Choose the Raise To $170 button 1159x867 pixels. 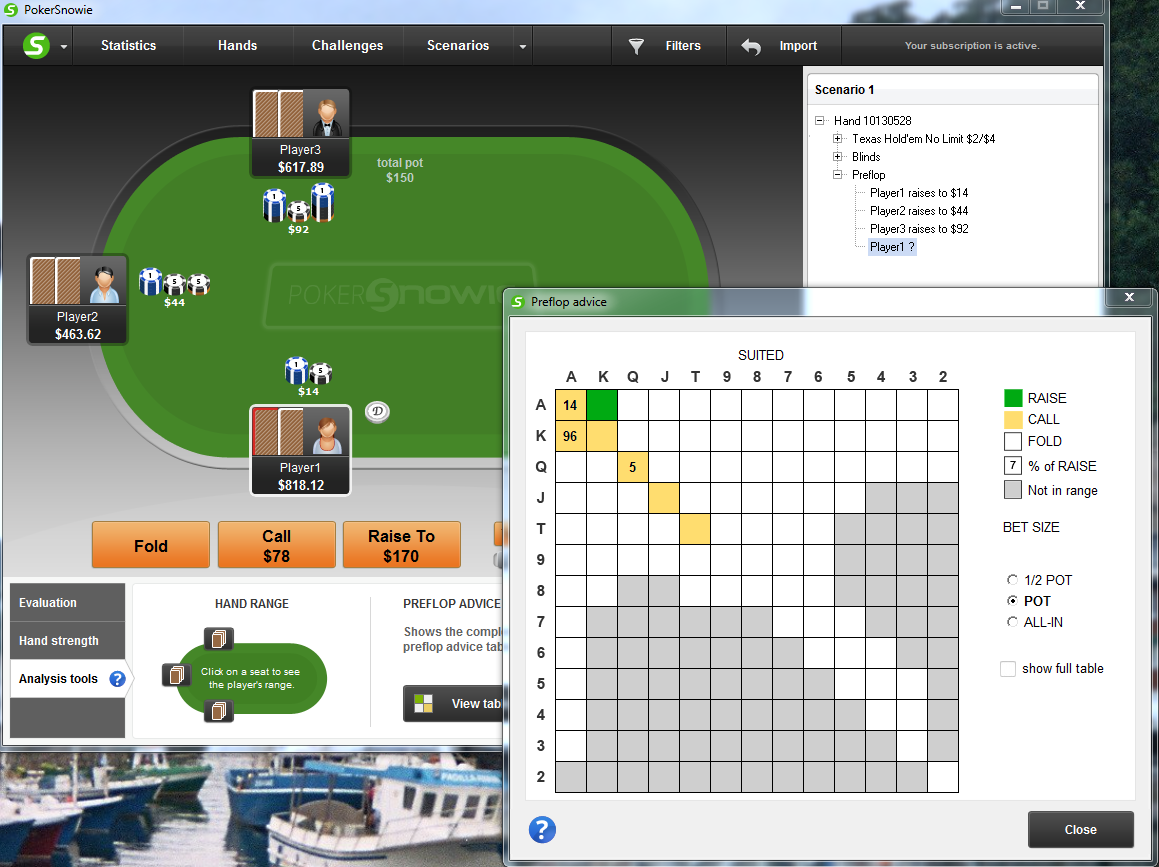point(401,545)
